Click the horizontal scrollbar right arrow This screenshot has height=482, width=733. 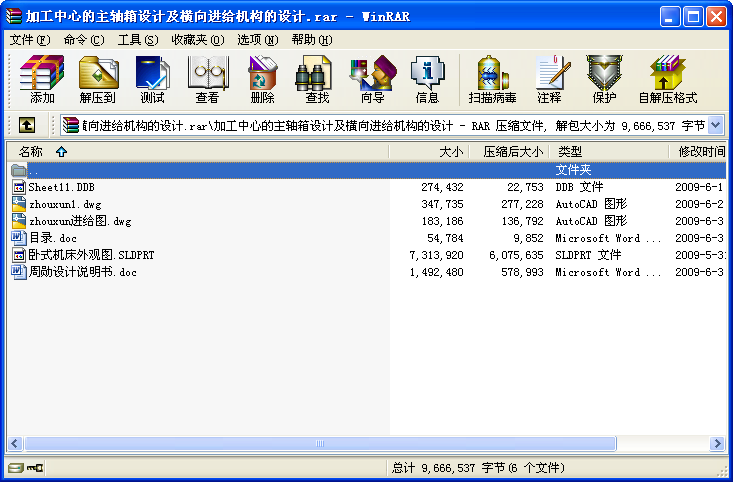point(717,443)
